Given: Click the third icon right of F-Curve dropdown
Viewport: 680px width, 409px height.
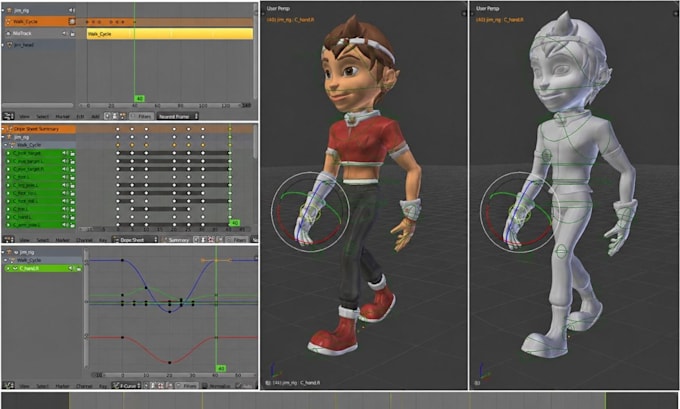Looking at the screenshot, I should pos(160,385).
